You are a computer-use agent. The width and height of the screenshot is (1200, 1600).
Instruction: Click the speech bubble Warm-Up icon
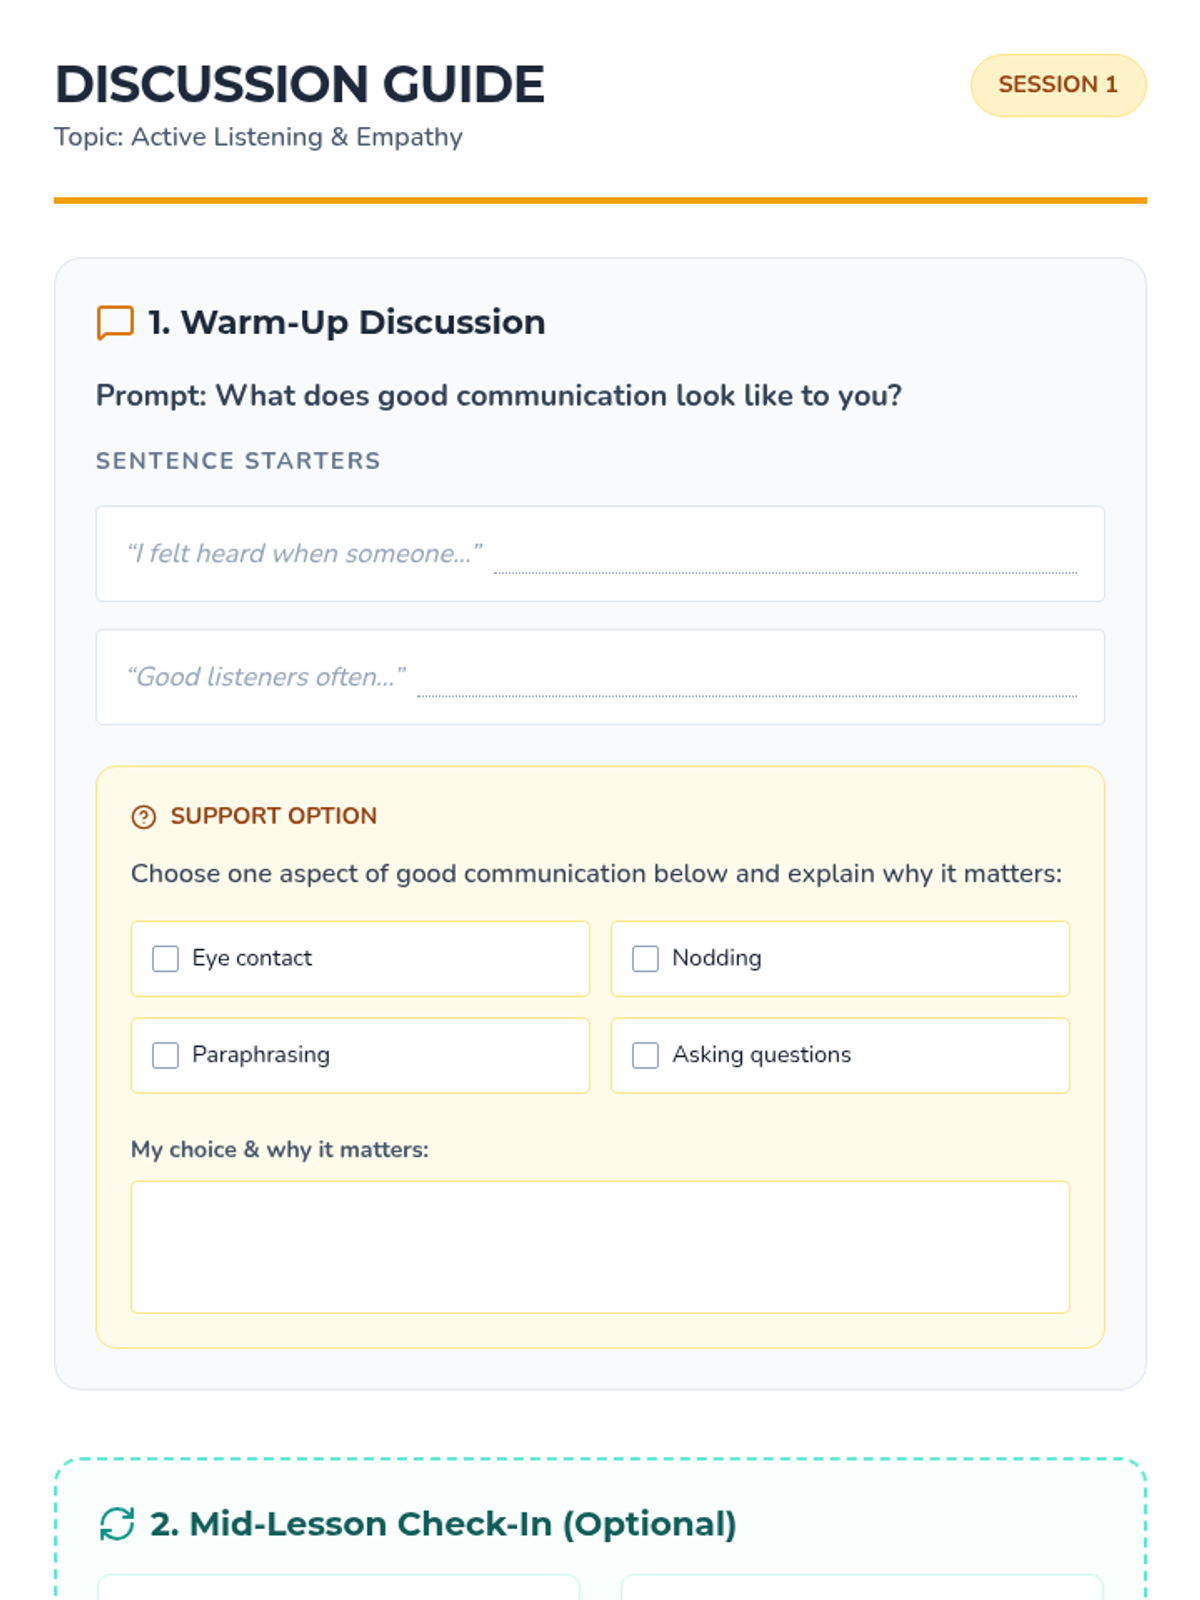coord(115,323)
